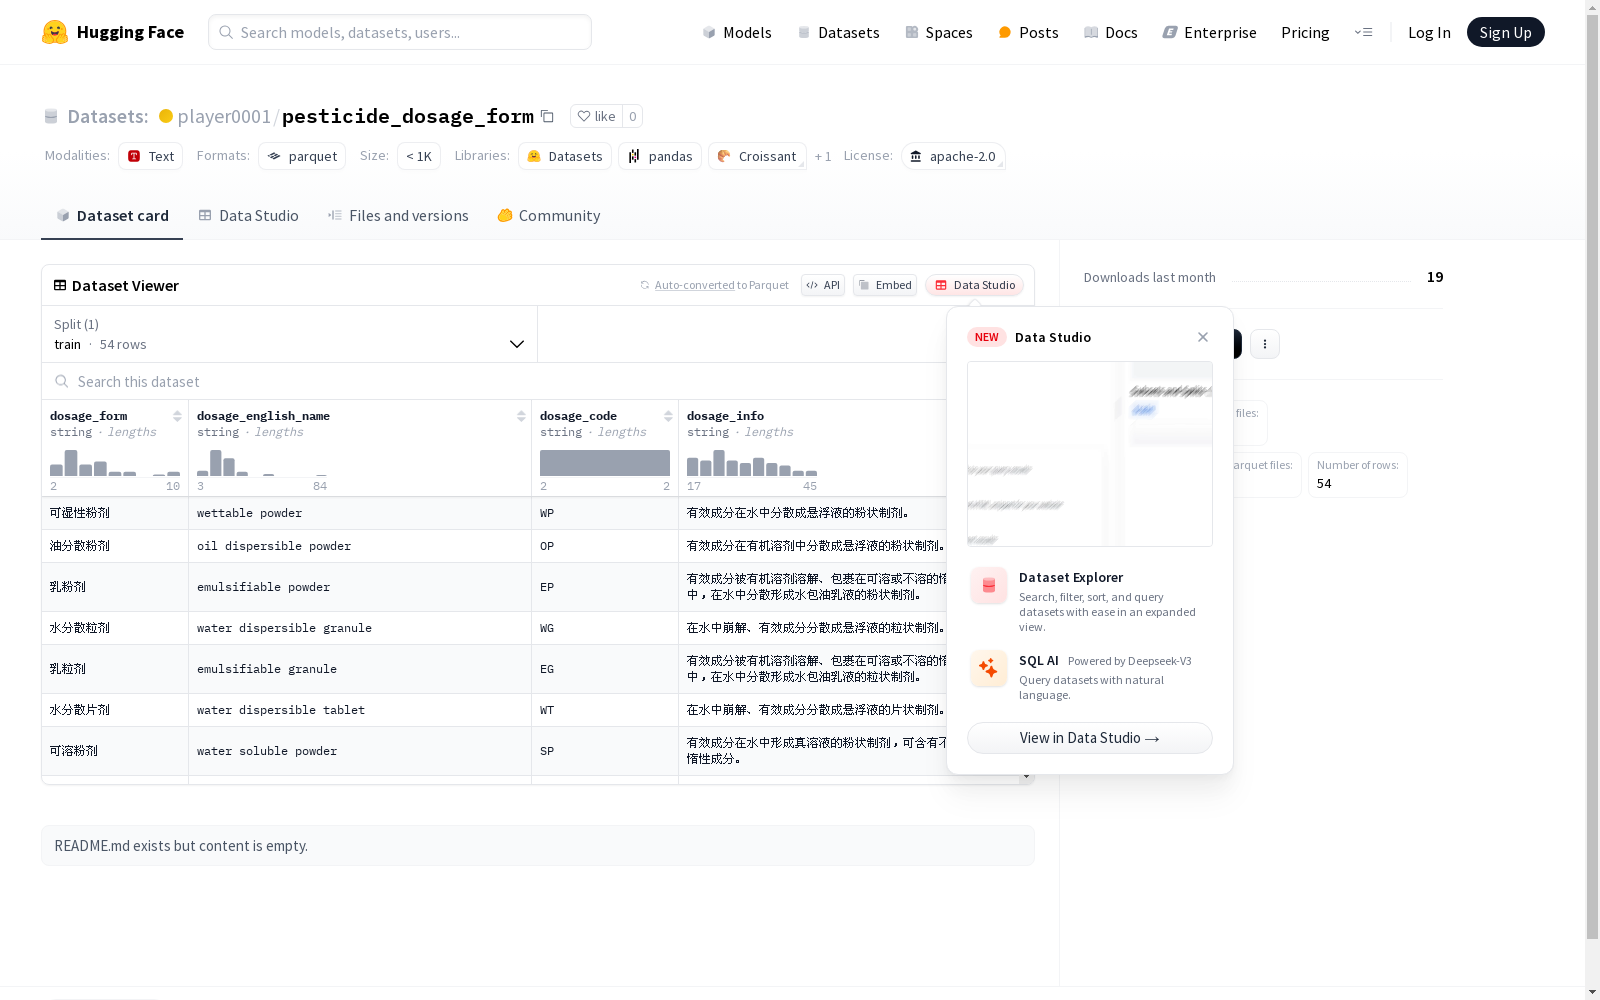Click the WP dosage code cell
Screen dimensions: 1600x1000
[605, 513]
